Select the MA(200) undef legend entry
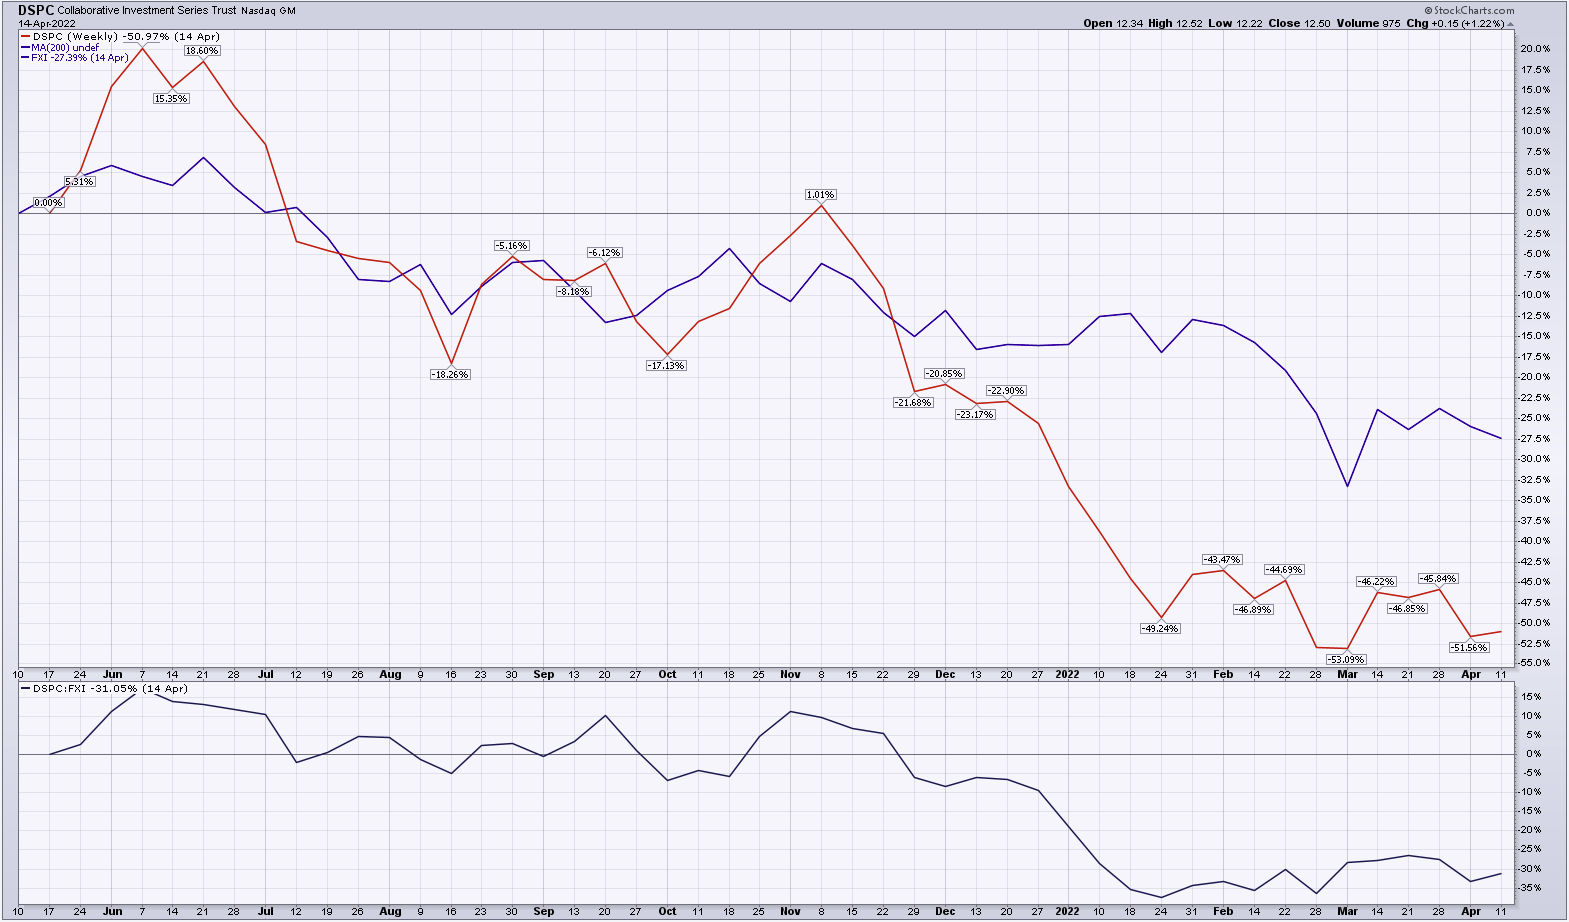1569x922 pixels. click(x=65, y=47)
